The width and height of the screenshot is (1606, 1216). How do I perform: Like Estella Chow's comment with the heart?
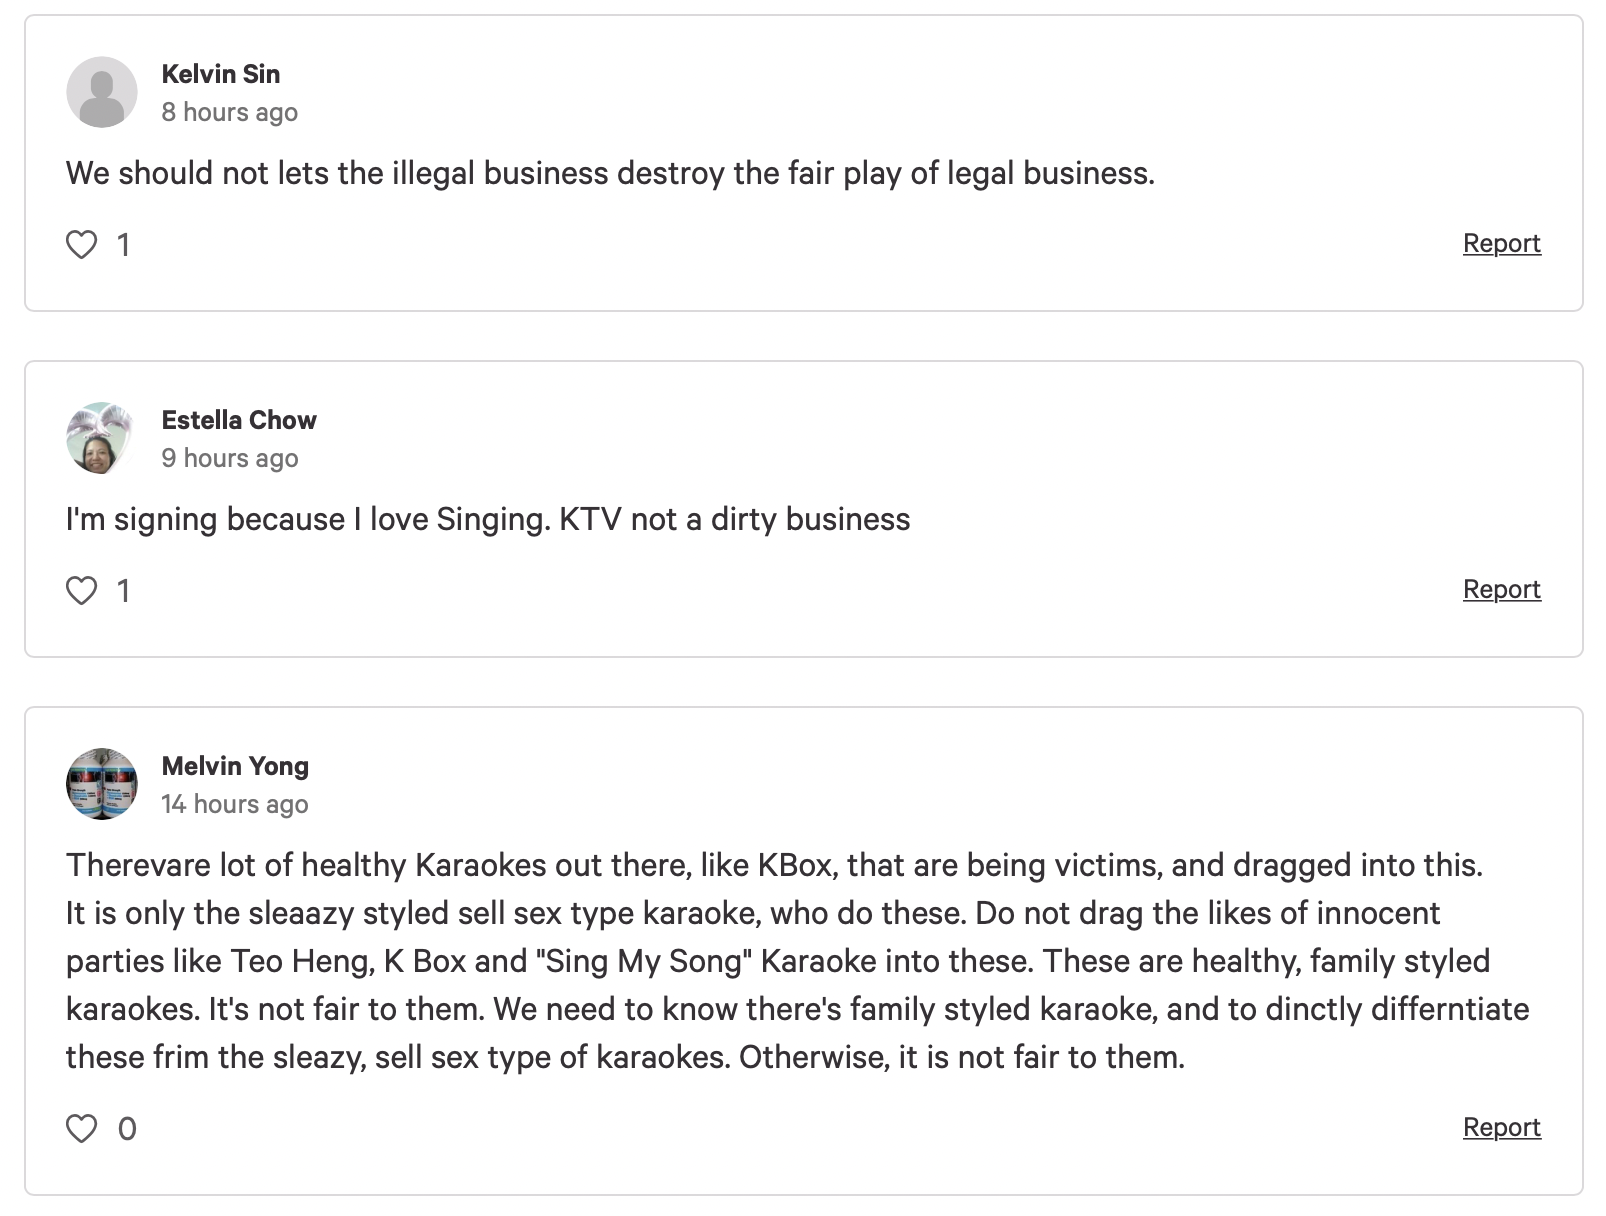coord(82,590)
